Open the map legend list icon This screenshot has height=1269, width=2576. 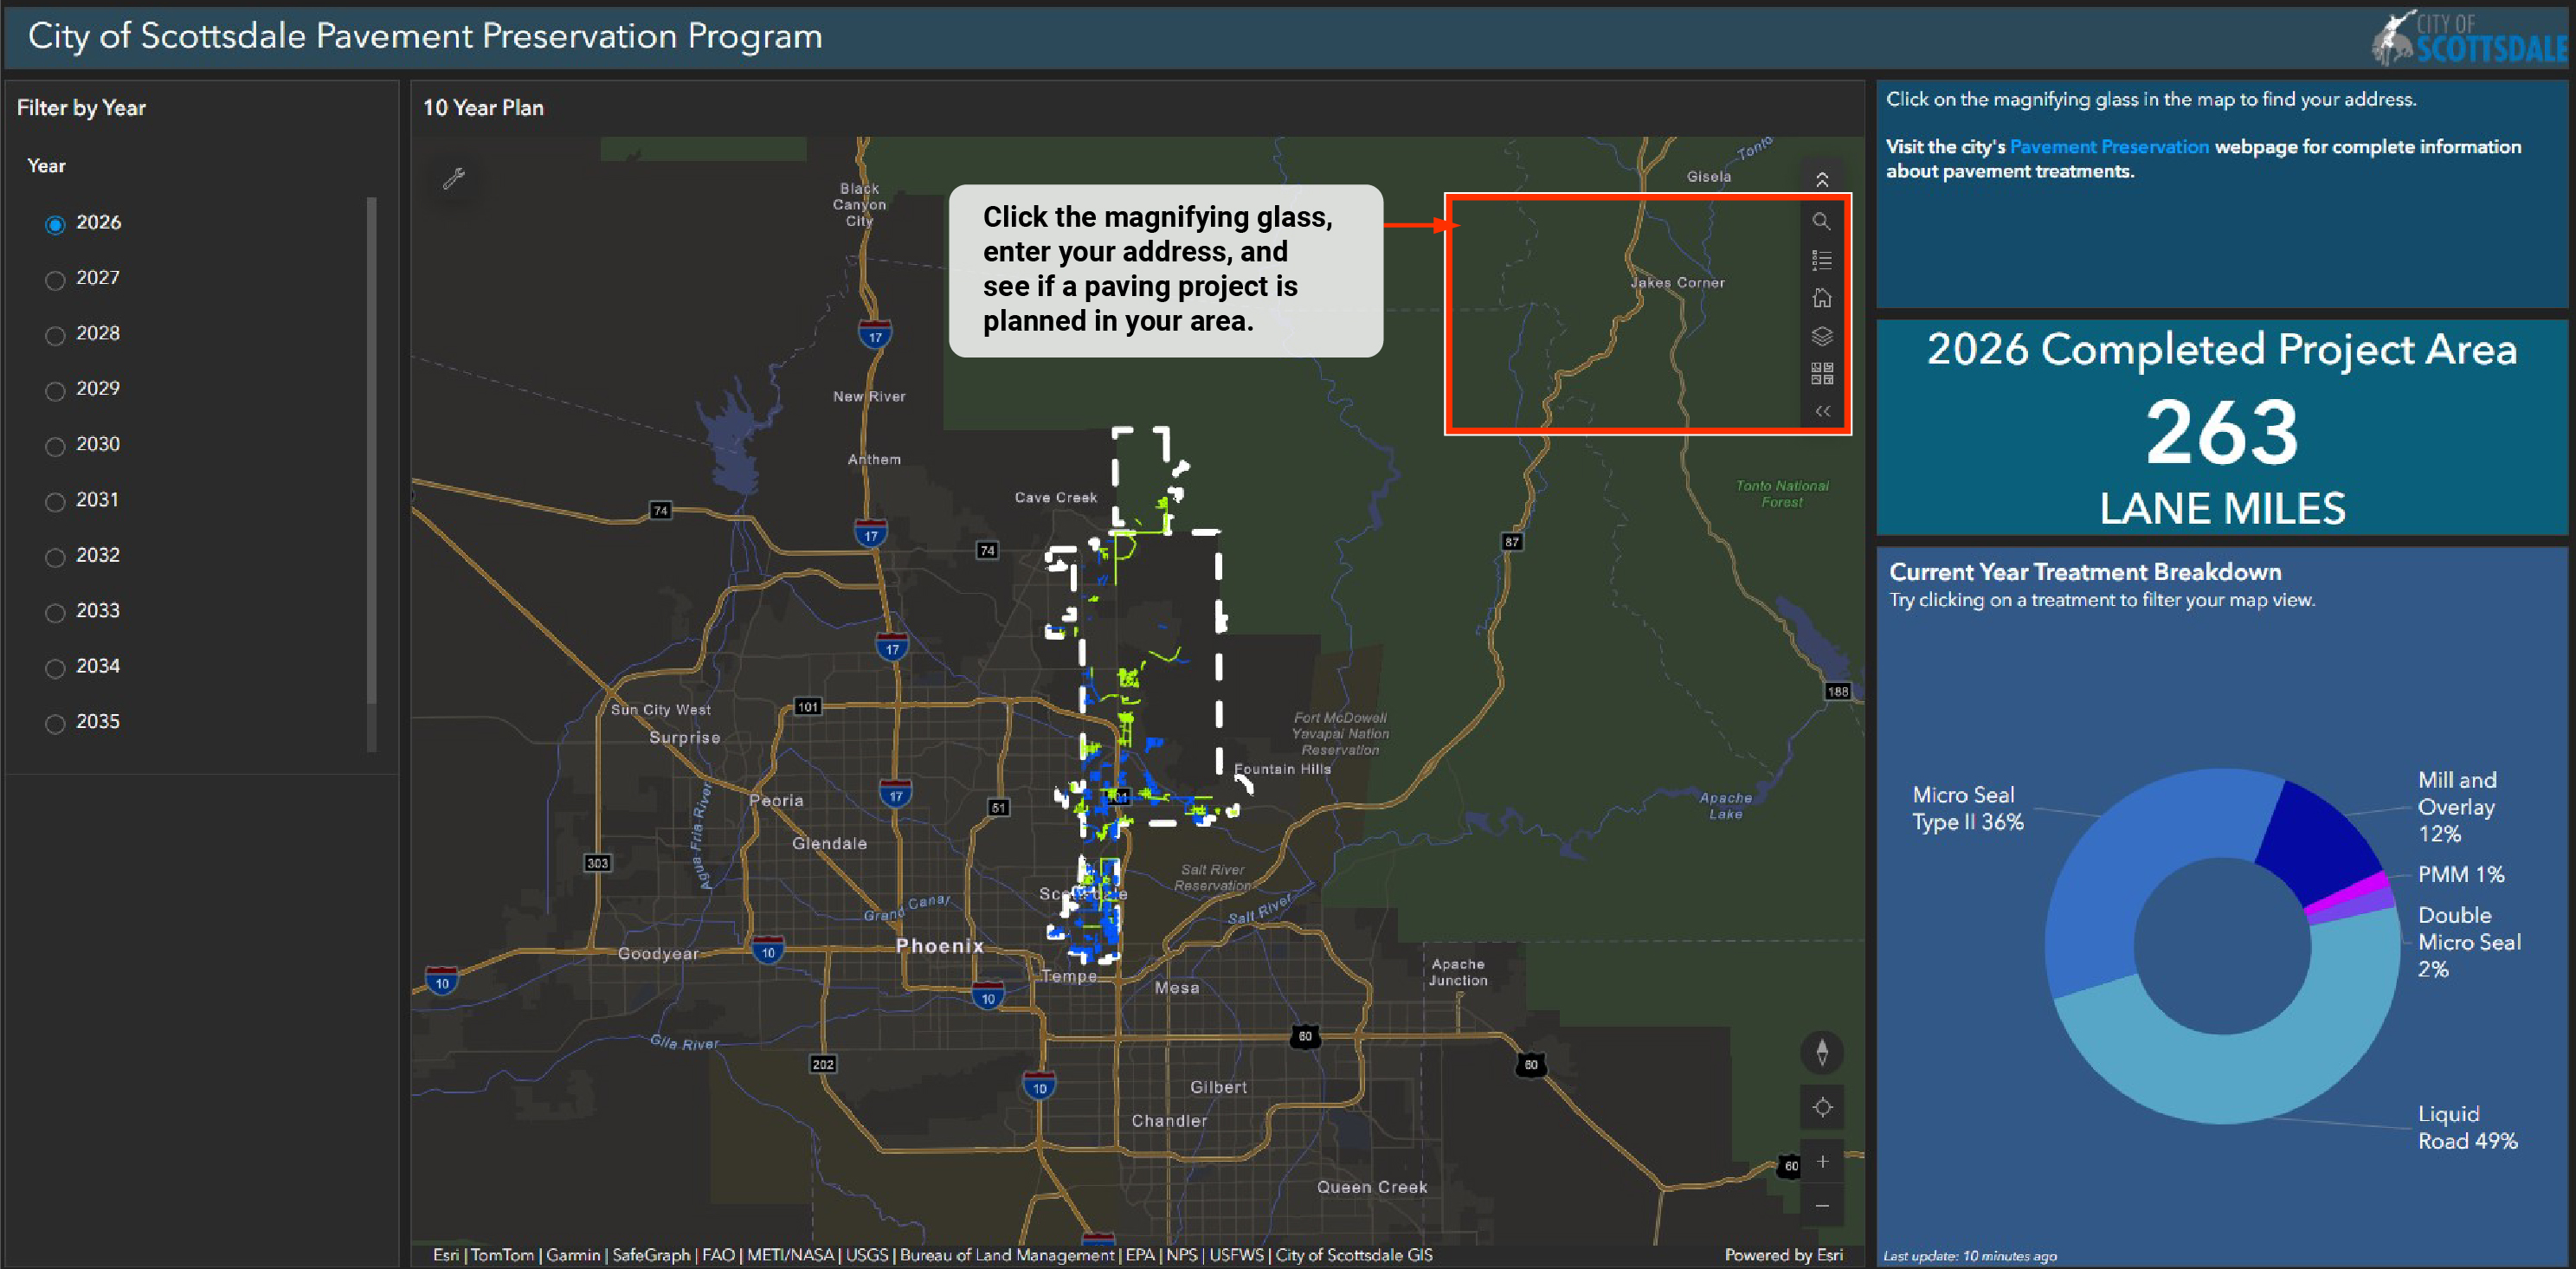click(x=1821, y=260)
